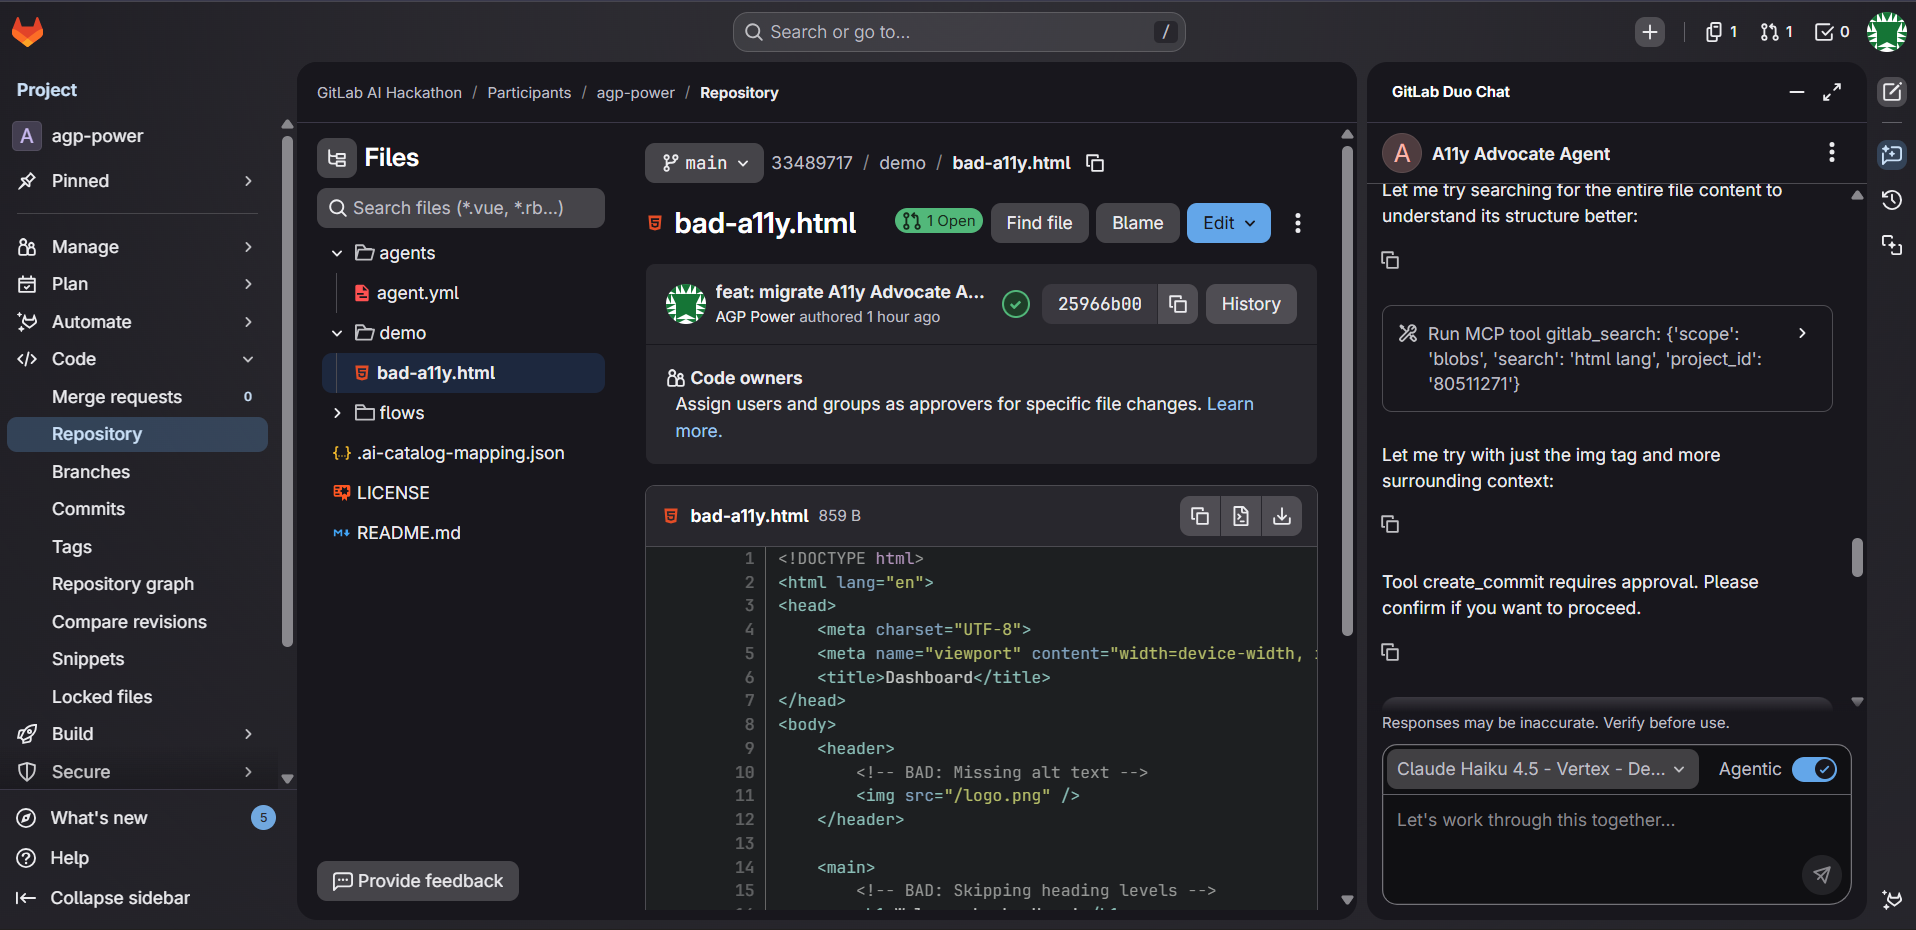This screenshot has width=1916, height=930.
Task: Open Merge requests in the sidebar
Action: pyautogui.click(x=137, y=397)
